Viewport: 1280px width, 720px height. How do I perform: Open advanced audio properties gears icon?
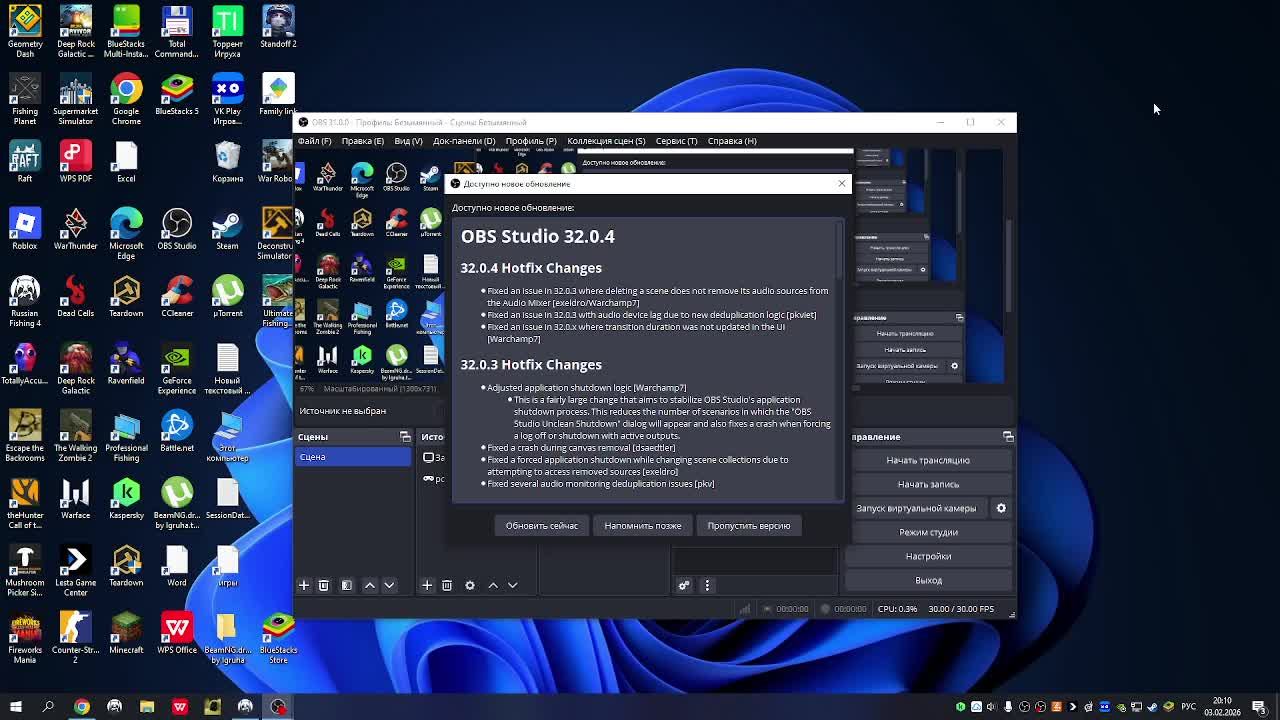684,585
